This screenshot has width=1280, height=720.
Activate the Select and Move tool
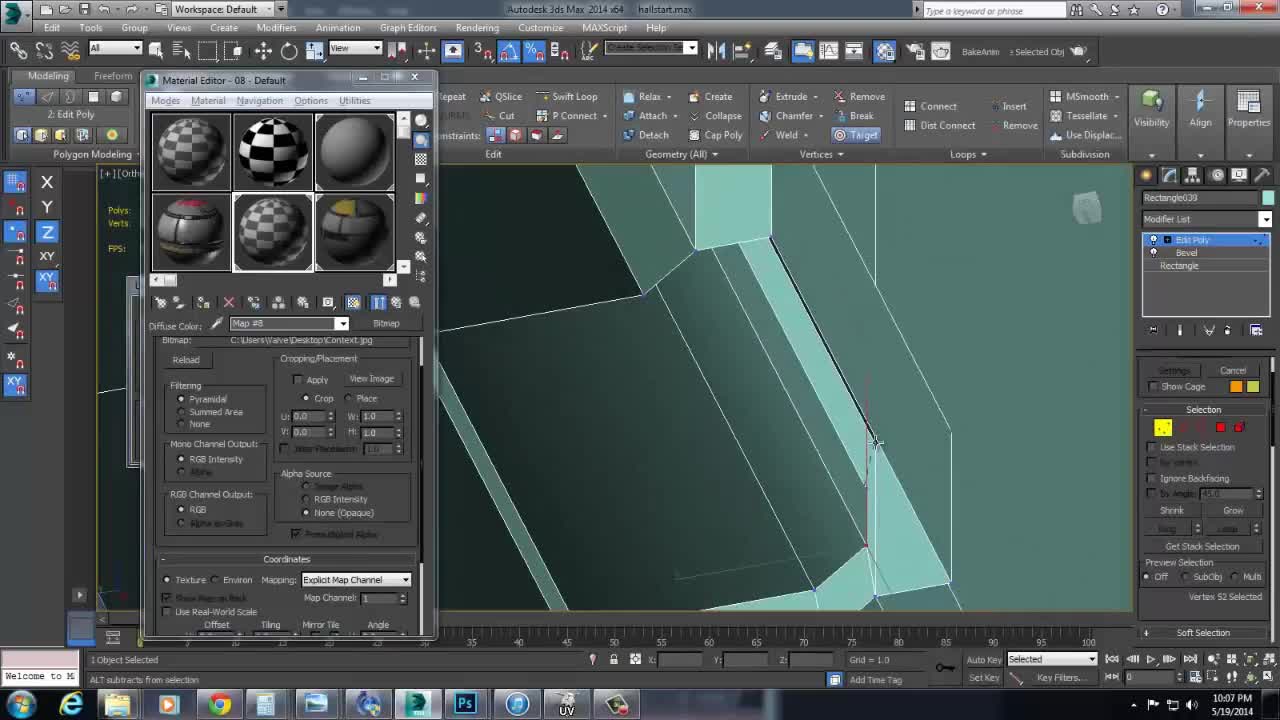(x=263, y=51)
